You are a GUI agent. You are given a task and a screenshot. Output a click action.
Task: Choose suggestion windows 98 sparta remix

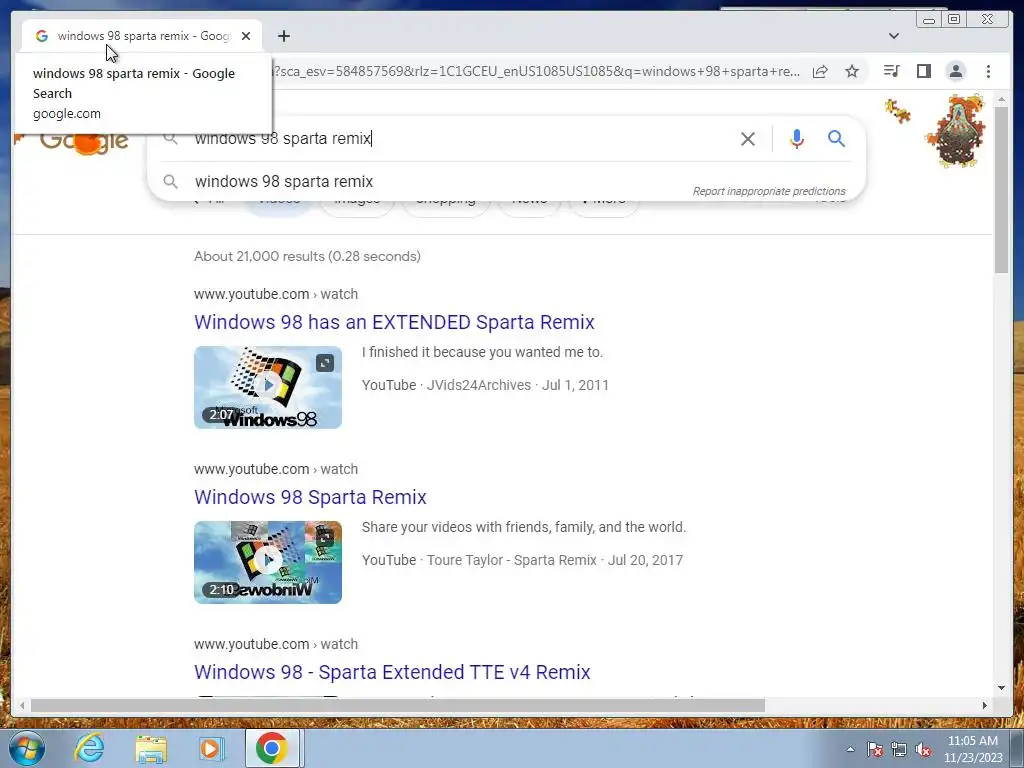(x=284, y=182)
